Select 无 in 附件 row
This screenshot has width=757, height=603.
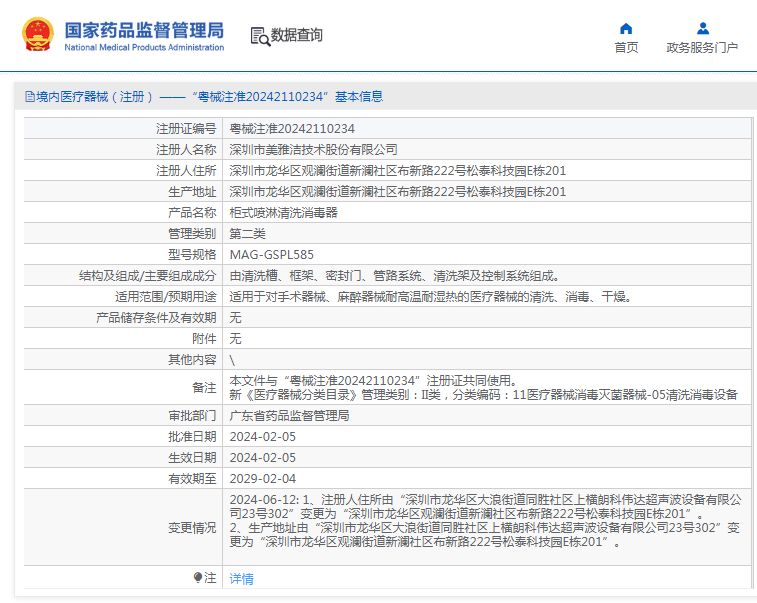(235, 338)
